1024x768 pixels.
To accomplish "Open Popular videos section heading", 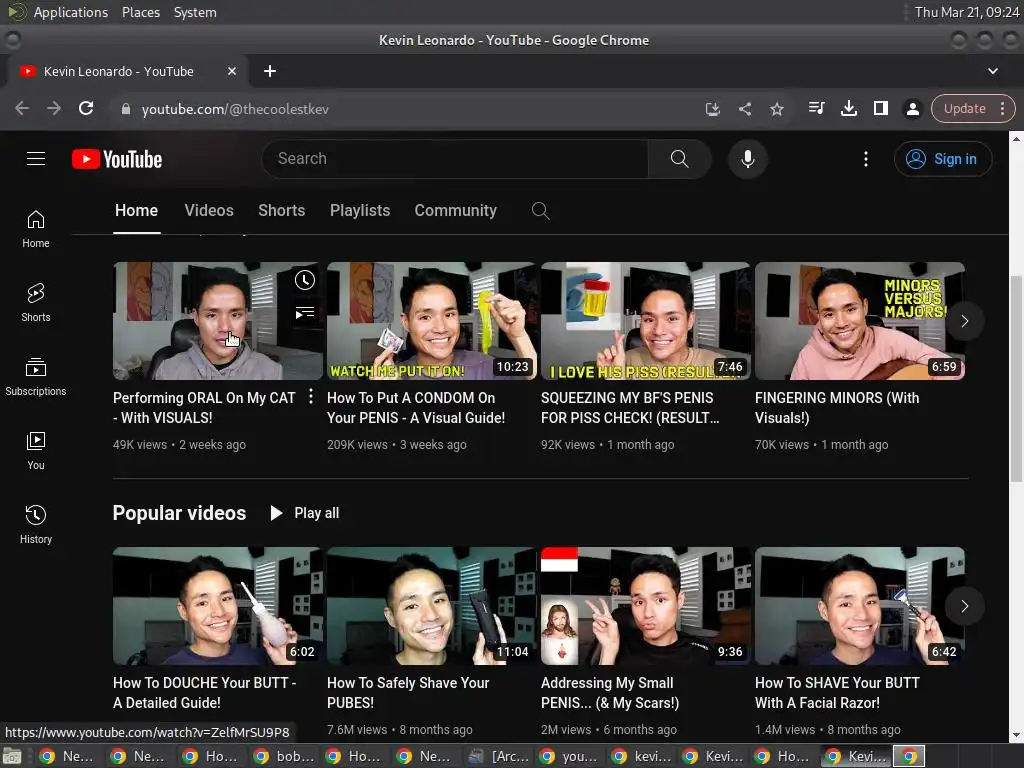I will pyautogui.click(x=180, y=513).
